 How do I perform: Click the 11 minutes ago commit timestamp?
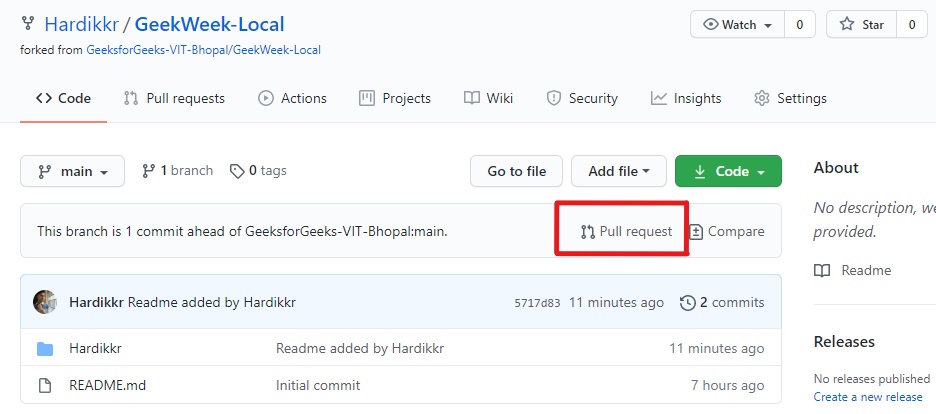616,302
